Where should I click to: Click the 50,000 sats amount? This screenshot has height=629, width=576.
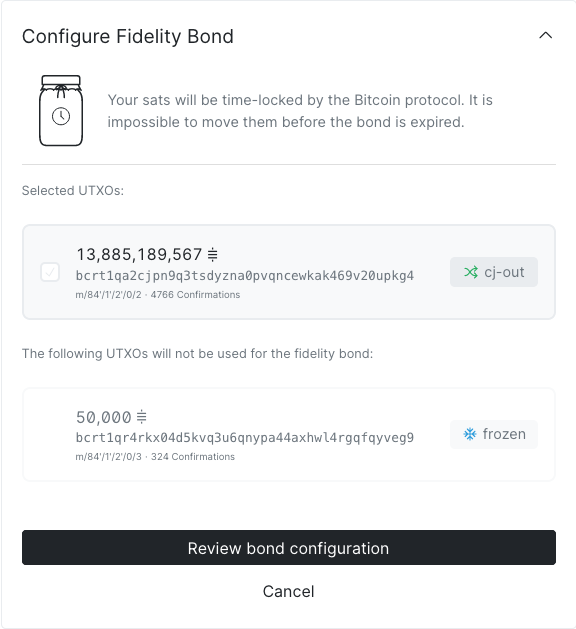[104, 417]
